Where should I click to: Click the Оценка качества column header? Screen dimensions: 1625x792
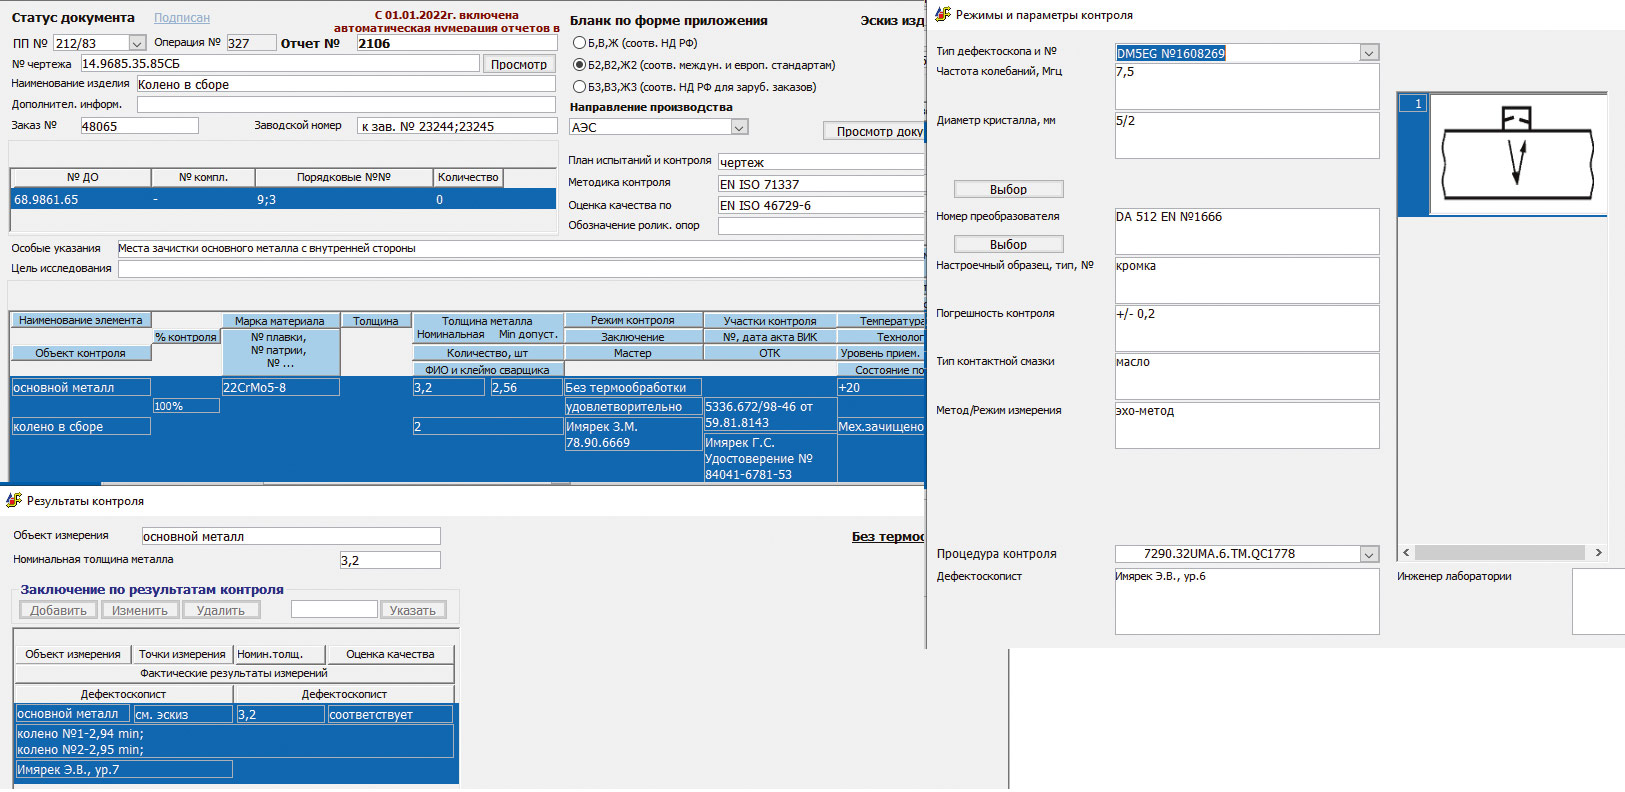390,654
